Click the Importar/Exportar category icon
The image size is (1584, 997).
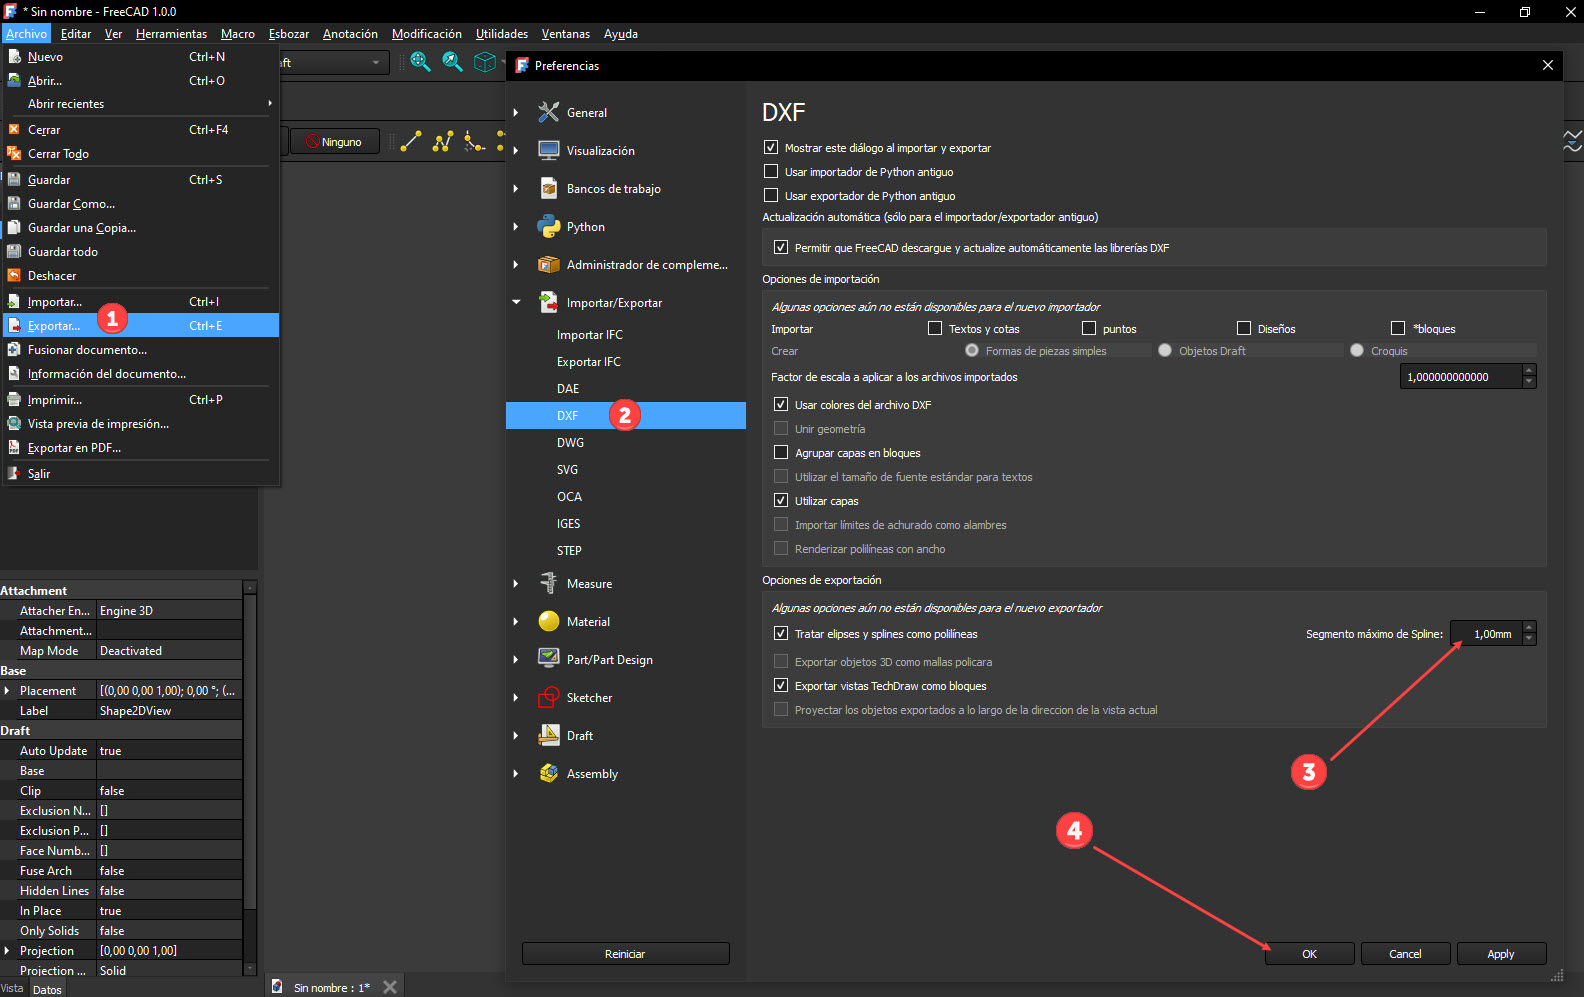click(549, 302)
